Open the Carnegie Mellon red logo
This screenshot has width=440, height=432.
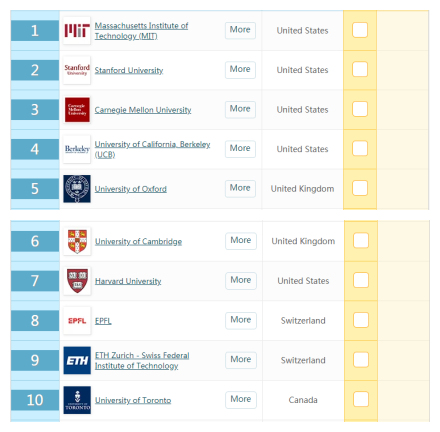coord(77,110)
